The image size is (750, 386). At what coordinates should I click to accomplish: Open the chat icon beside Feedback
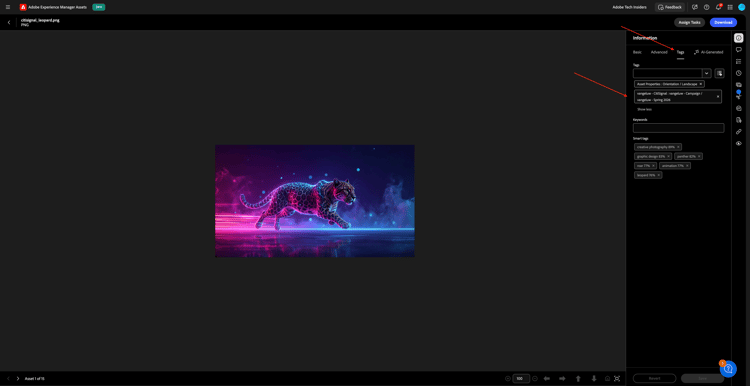point(695,7)
